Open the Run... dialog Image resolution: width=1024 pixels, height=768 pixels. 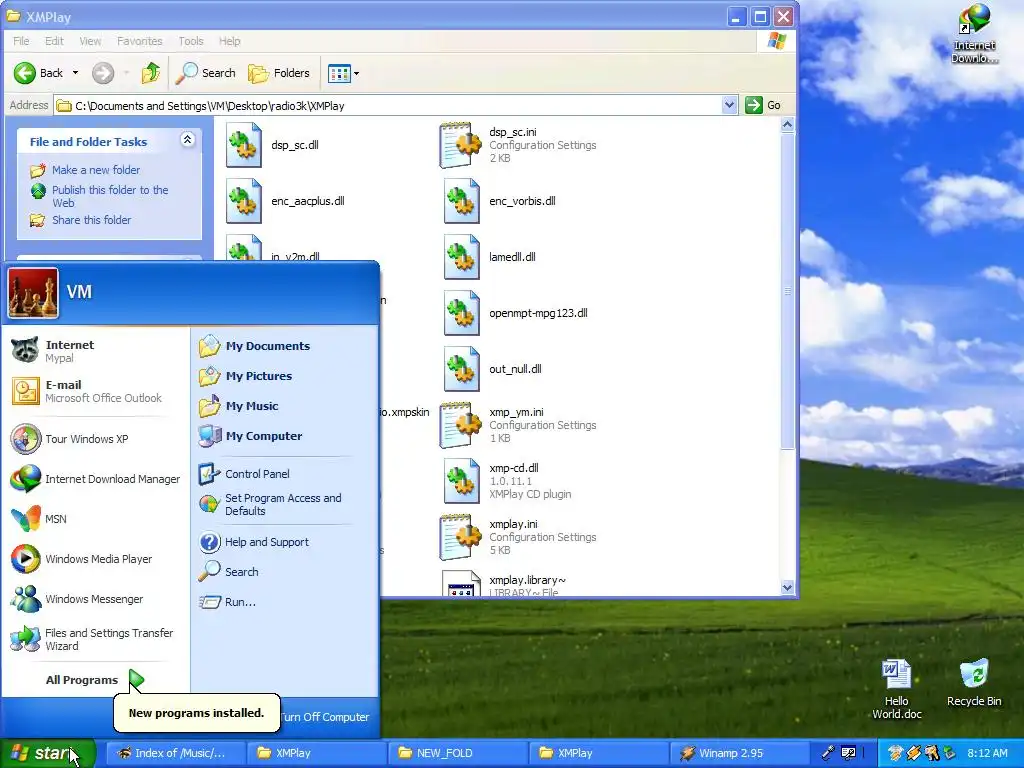point(284,602)
